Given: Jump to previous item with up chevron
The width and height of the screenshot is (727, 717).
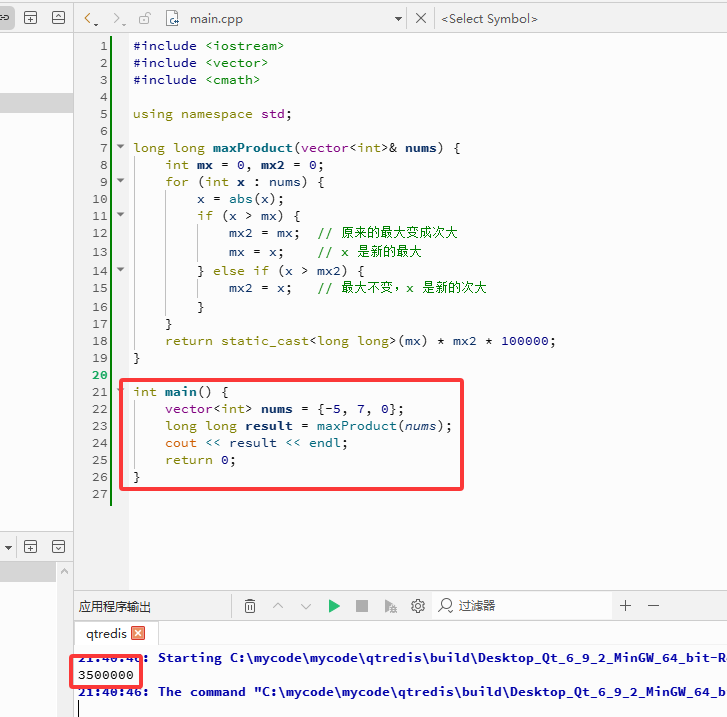Looking at the screenshot, I should point(278,606).
